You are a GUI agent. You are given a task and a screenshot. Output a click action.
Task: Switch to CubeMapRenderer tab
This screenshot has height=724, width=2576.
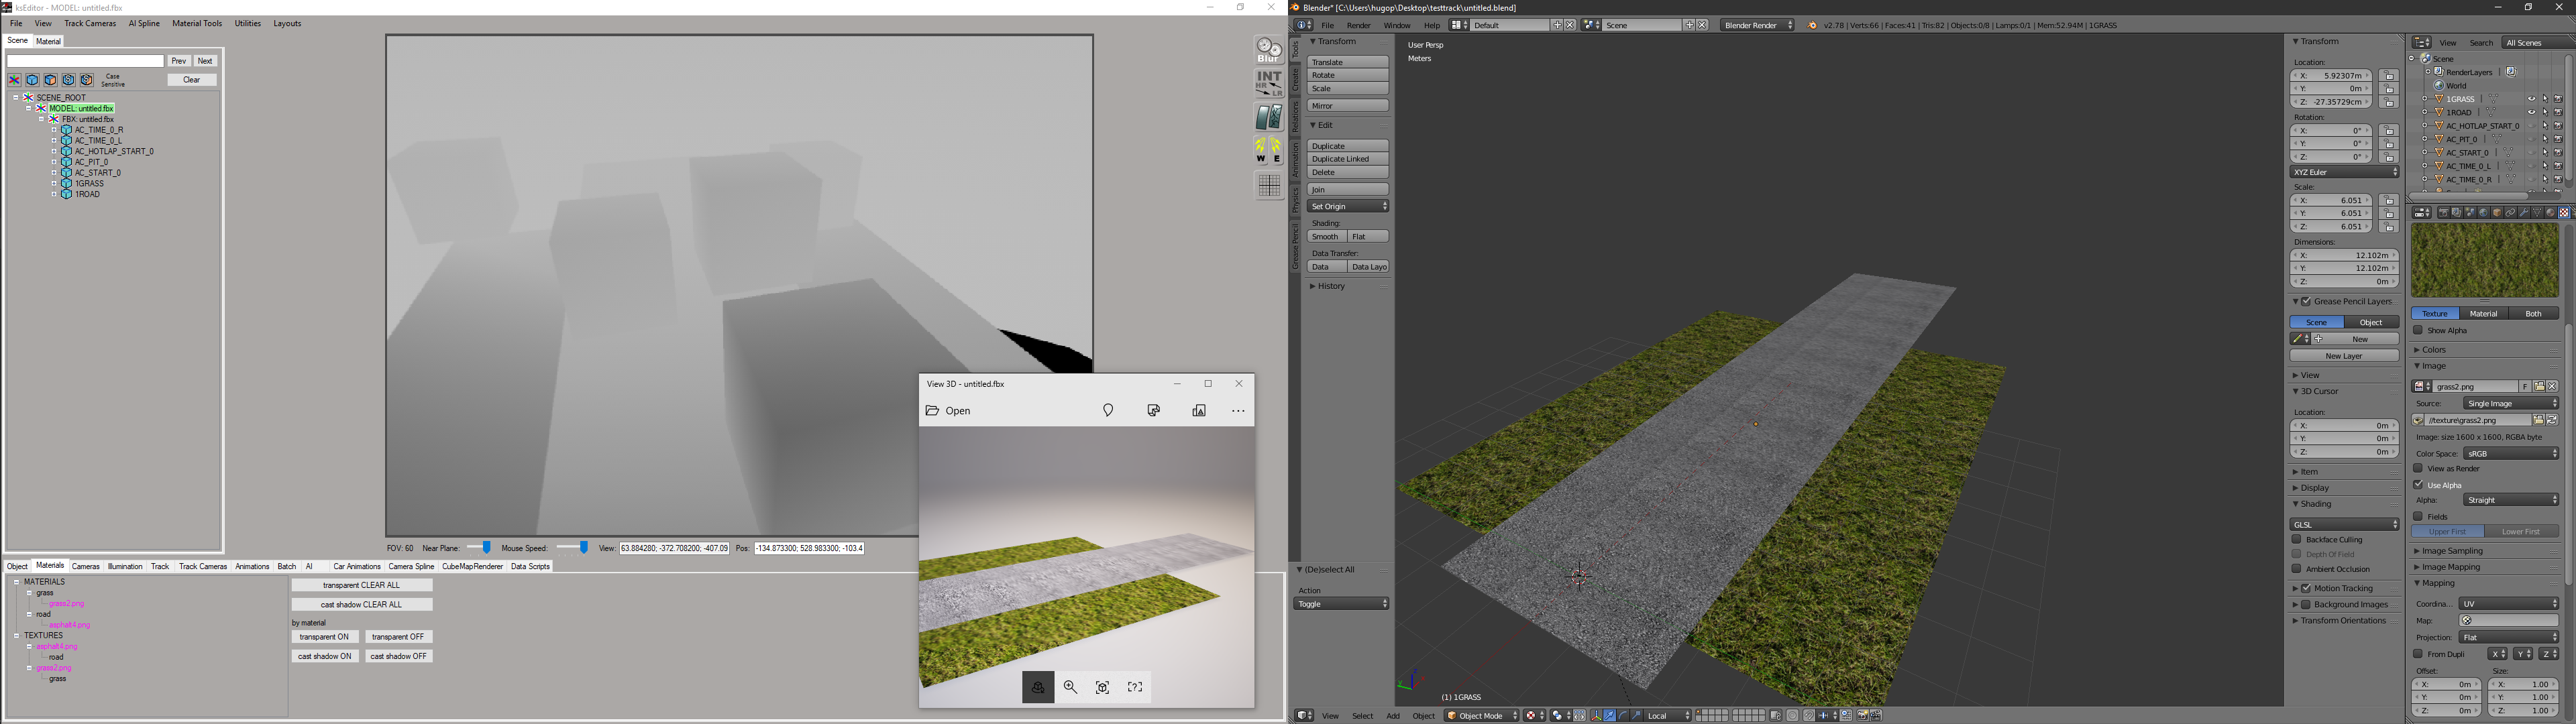tap(472, 567)
